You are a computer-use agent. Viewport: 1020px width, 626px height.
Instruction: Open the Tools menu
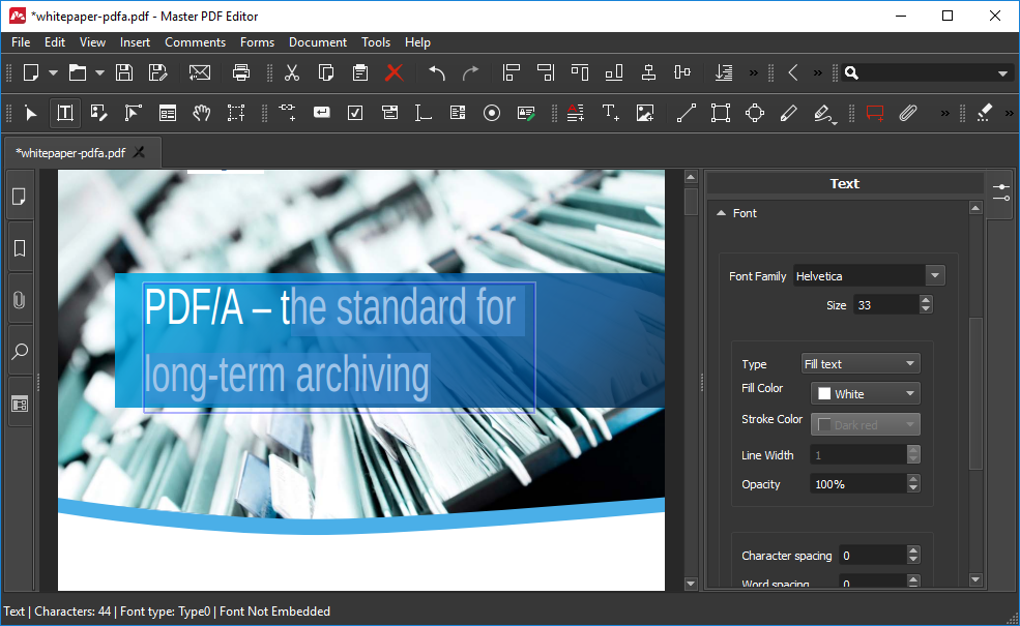[x=375, y=42]
